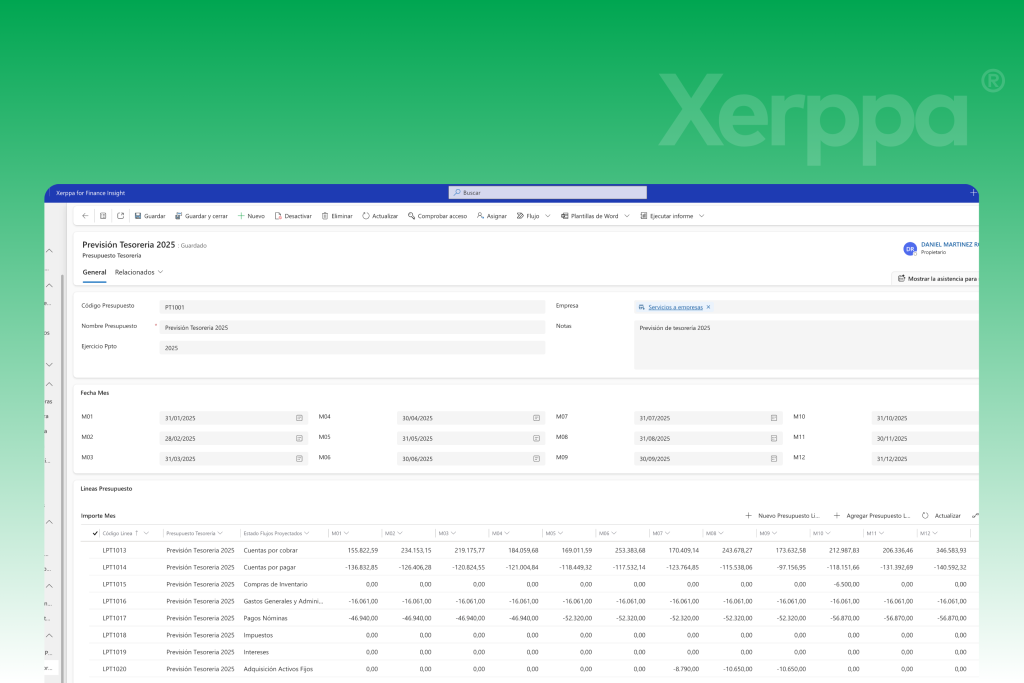The height and width of the screenshot is (683, 1024).
Task: Click Intereses row cell
Action: [256, 652]
